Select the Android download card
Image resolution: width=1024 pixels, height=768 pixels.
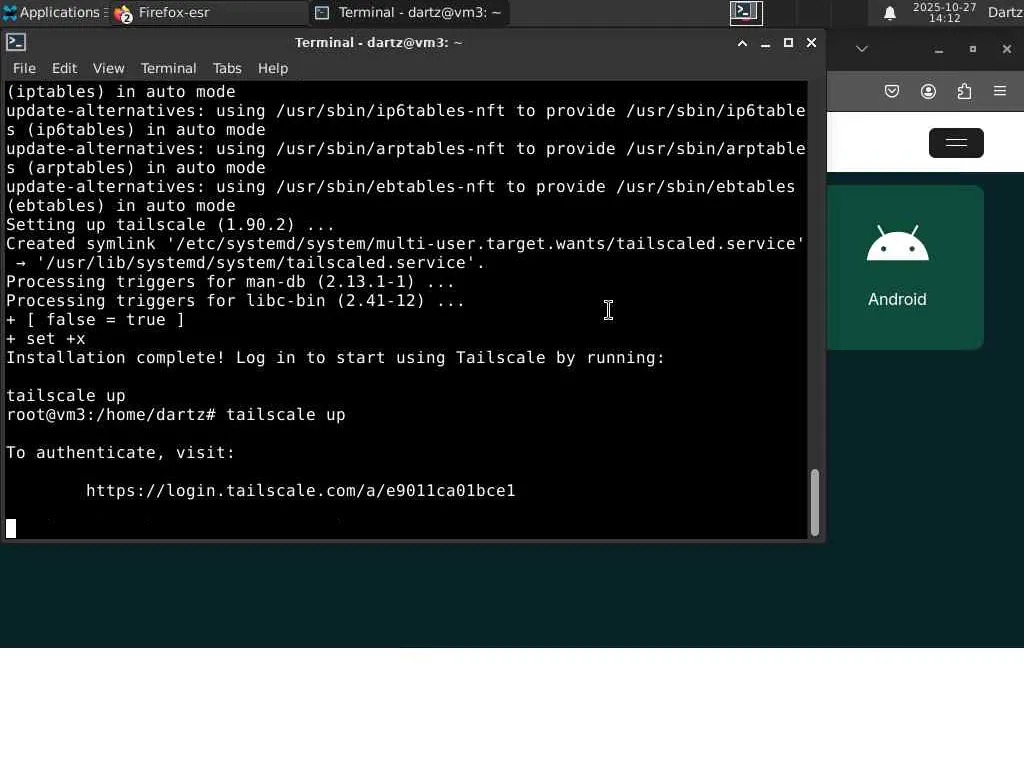coord(905,268)
